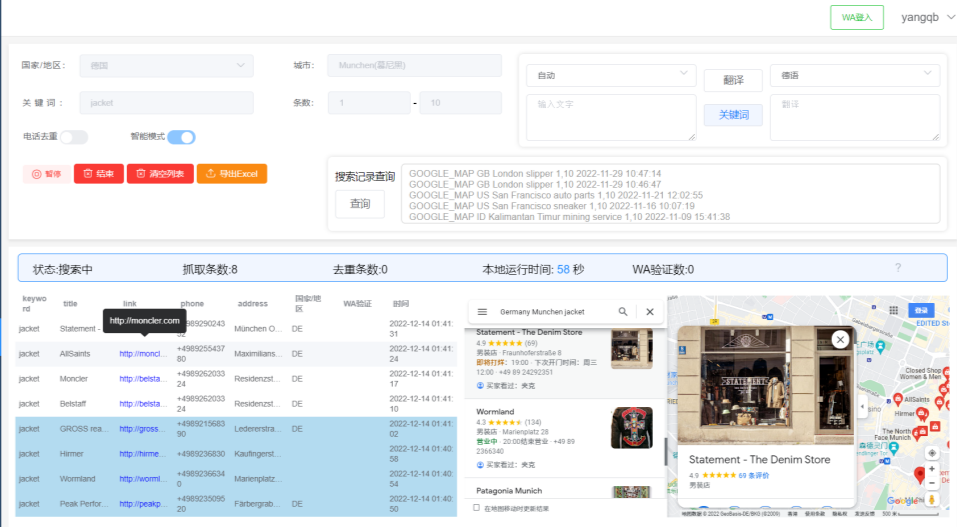Open the GROSS row link

[x=140, y=429]
